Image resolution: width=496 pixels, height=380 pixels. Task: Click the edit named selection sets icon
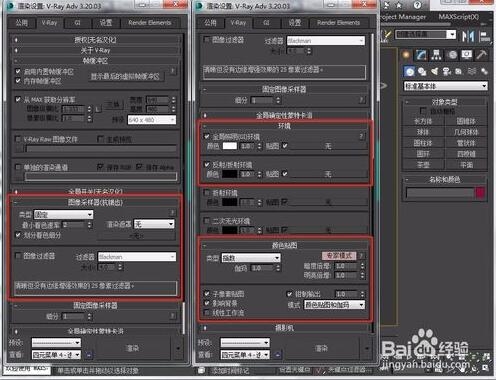387,35
